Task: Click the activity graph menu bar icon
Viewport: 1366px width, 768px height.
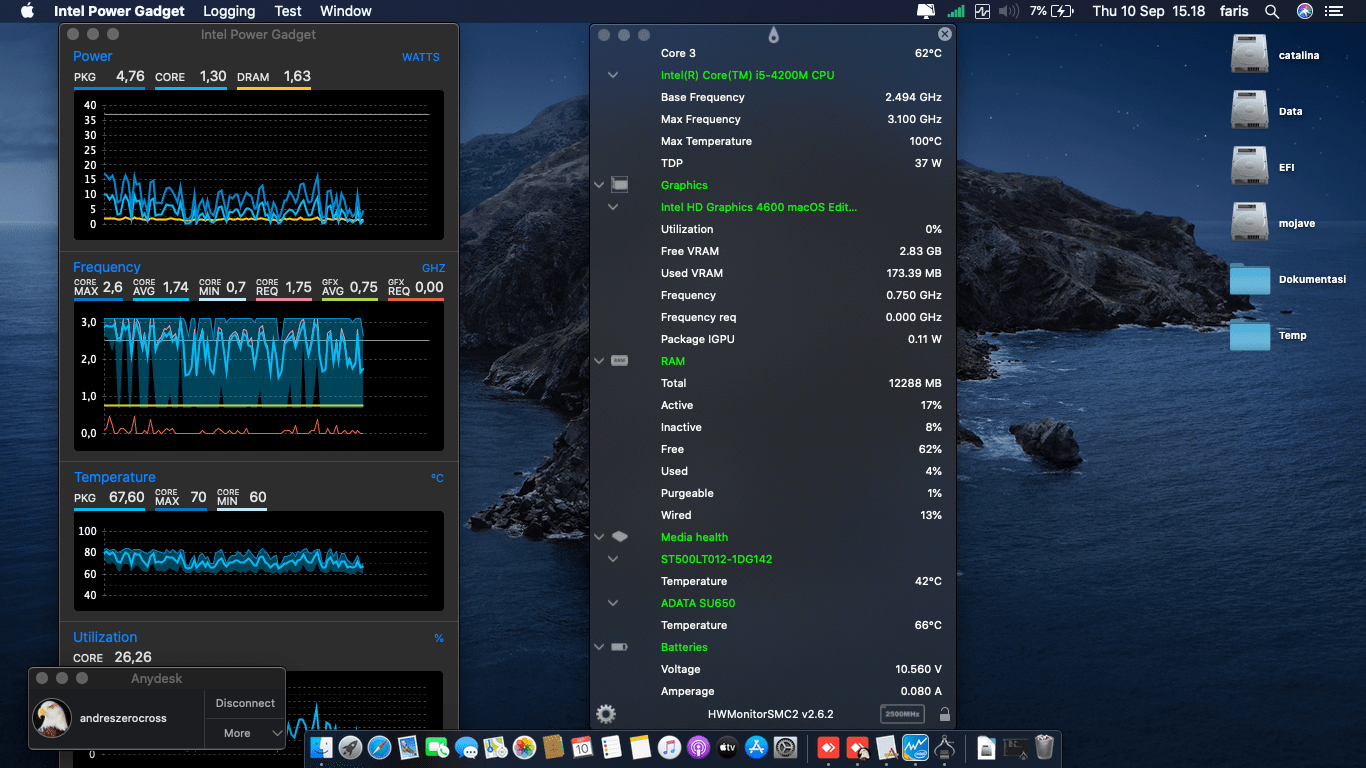Action: click(982, 11)
